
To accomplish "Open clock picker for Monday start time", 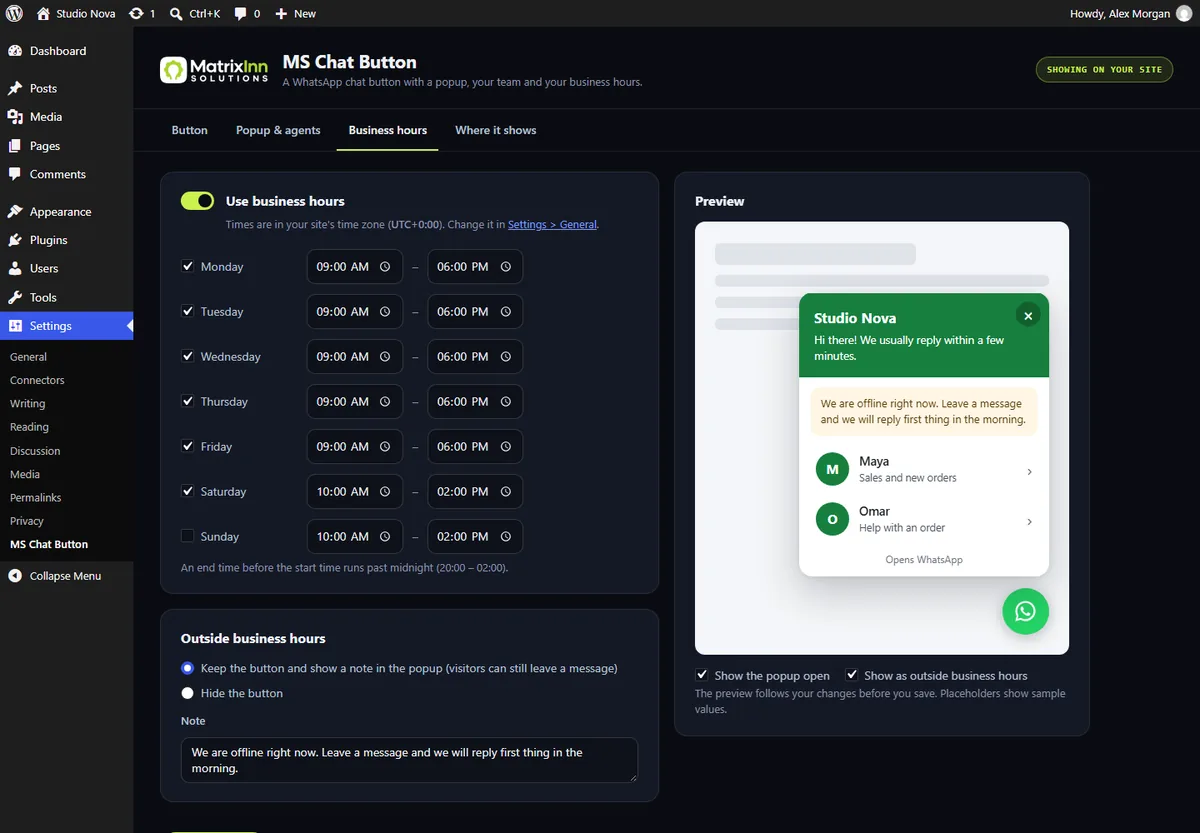I will tap(385, 267).
